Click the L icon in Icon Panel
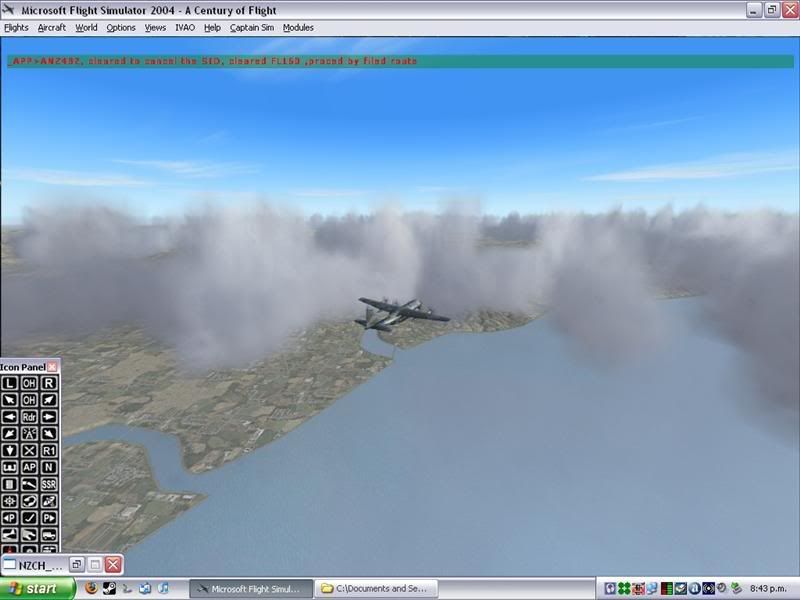This screenshot has height=600, width=800. click(10, 383)
